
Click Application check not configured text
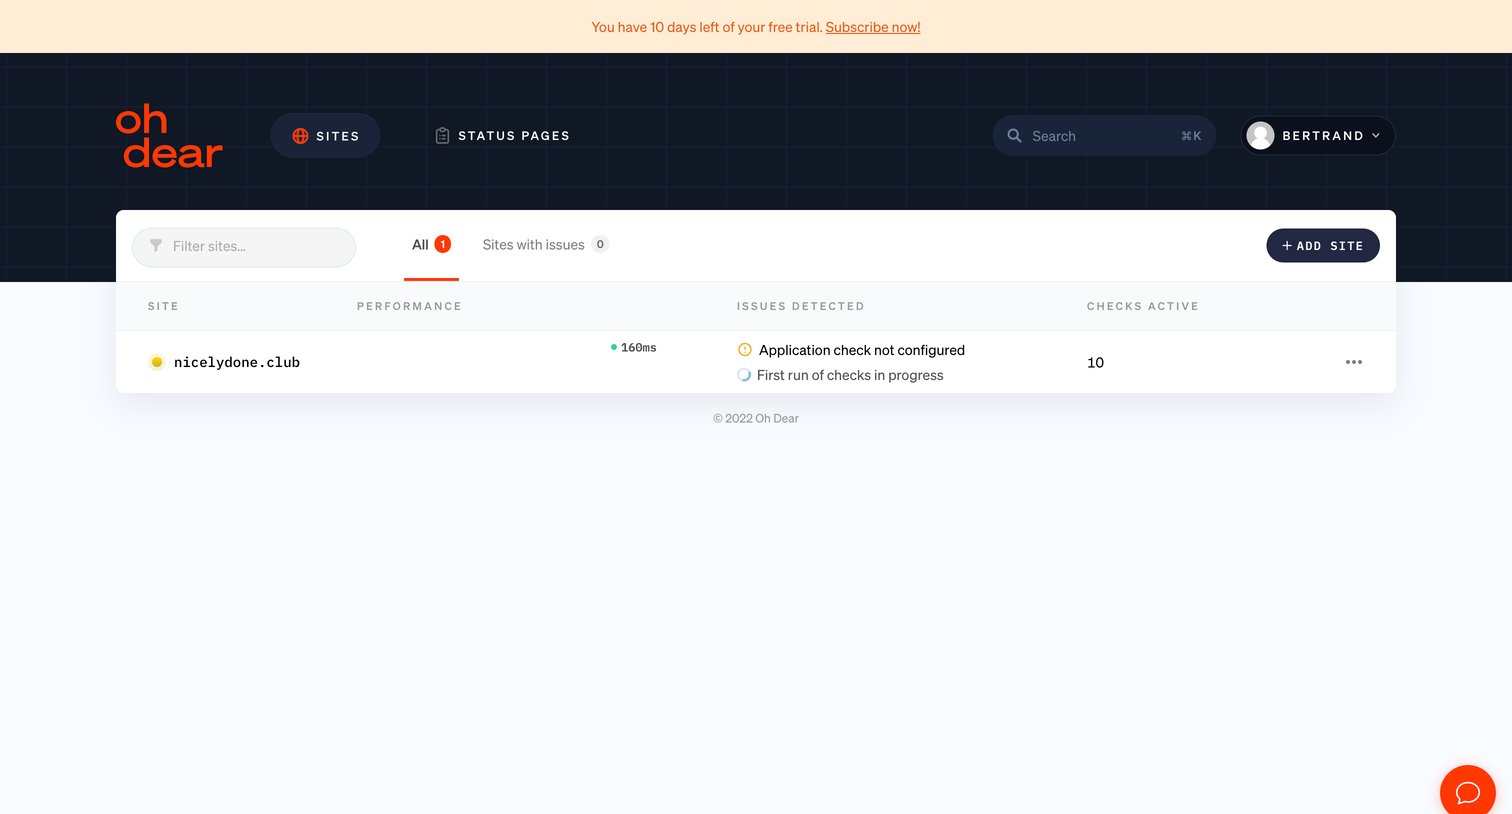(862, 350)
